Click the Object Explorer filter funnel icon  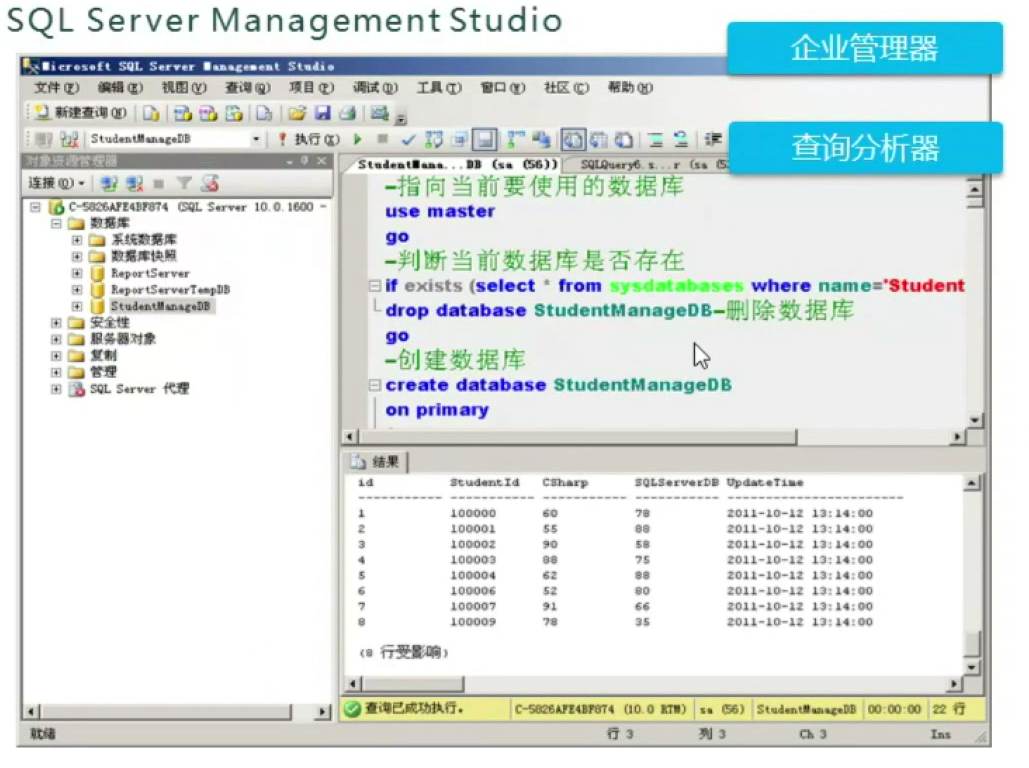click(184, 184)
